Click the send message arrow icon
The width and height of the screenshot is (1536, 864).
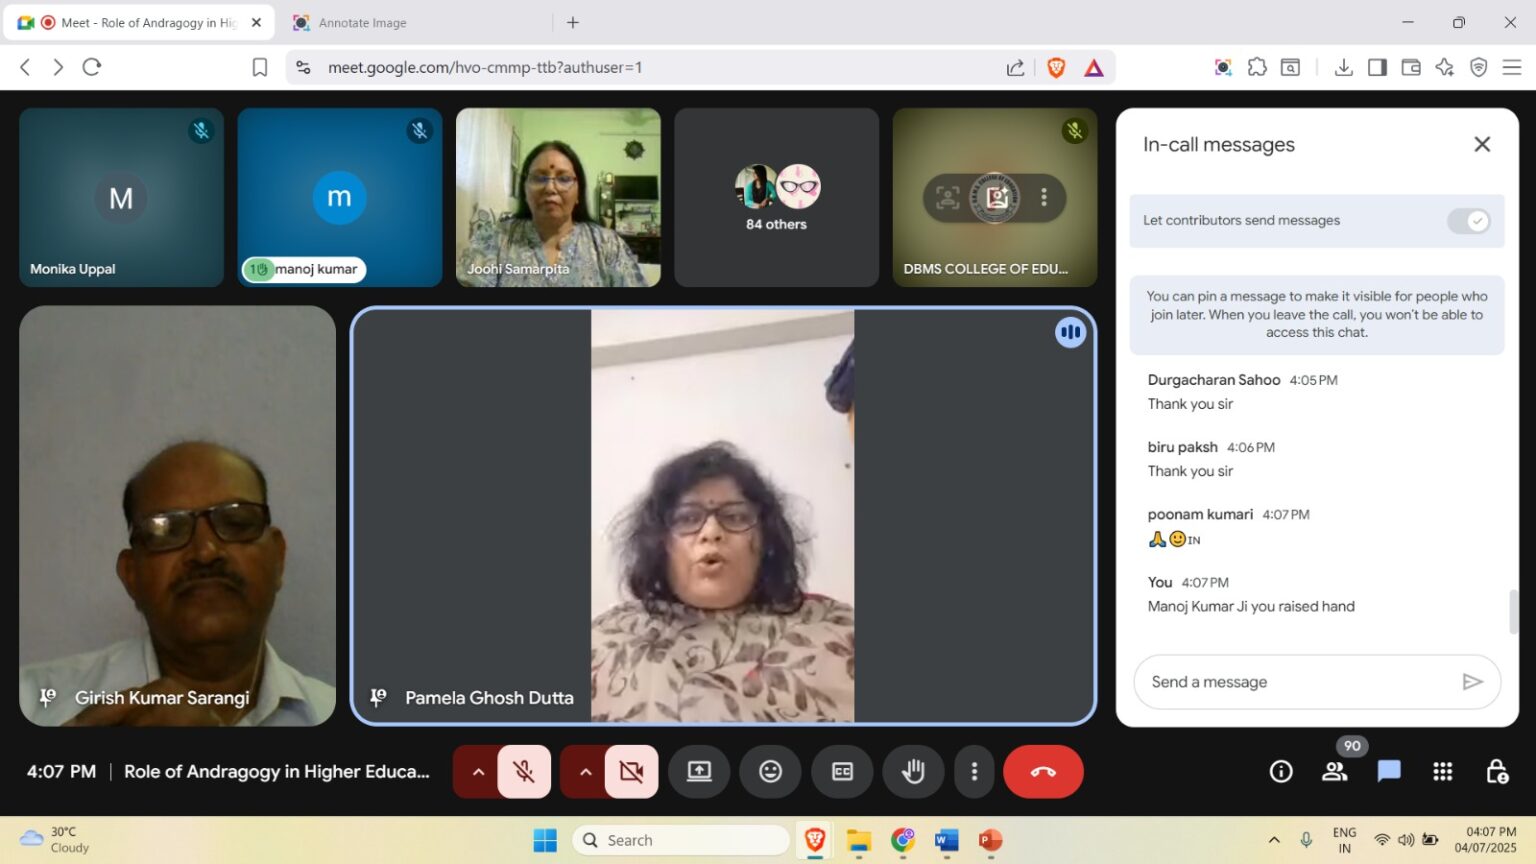pos(1472,682)
